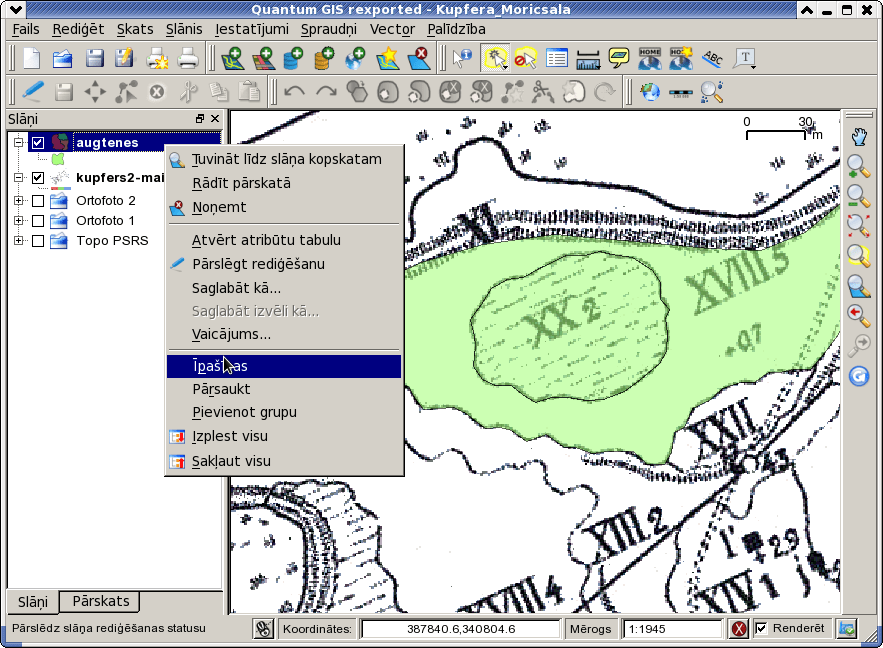Click the Remove Layer toolbar icon
The image size is (883, 648).
tap(418, 58)
